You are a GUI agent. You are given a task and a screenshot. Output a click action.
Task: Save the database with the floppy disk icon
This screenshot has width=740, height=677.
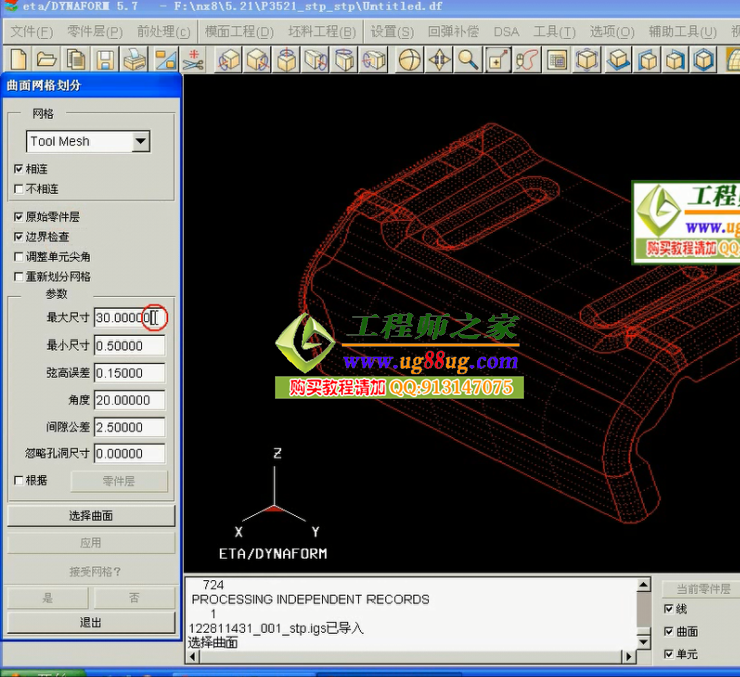click(x=105, y=60)
